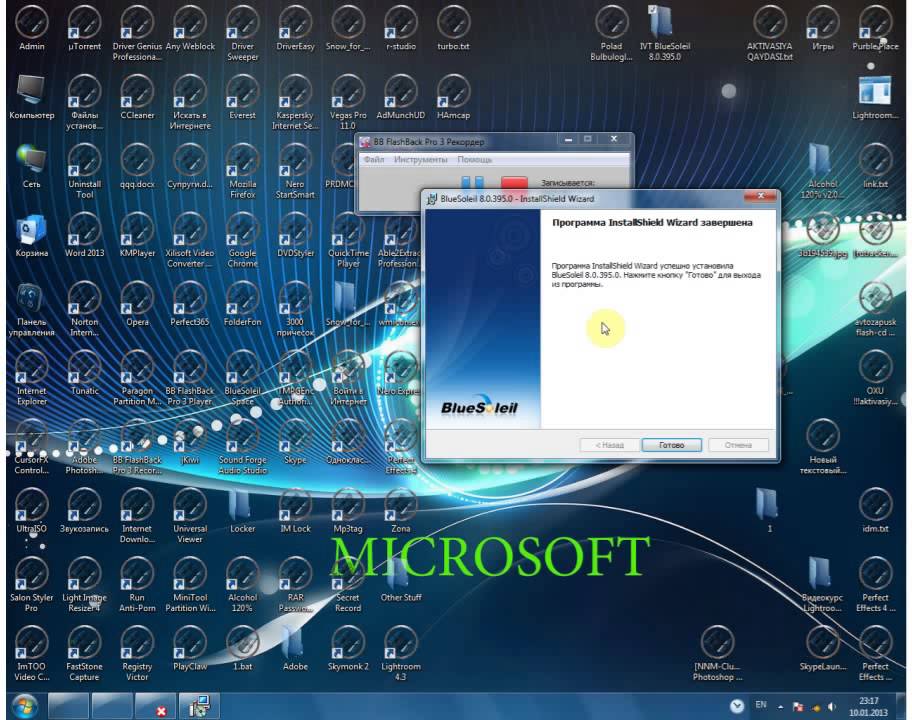912x720 pixels.
Task: Select the Polad Bulbuloglu desktop icon
Action: click(611, 33)
